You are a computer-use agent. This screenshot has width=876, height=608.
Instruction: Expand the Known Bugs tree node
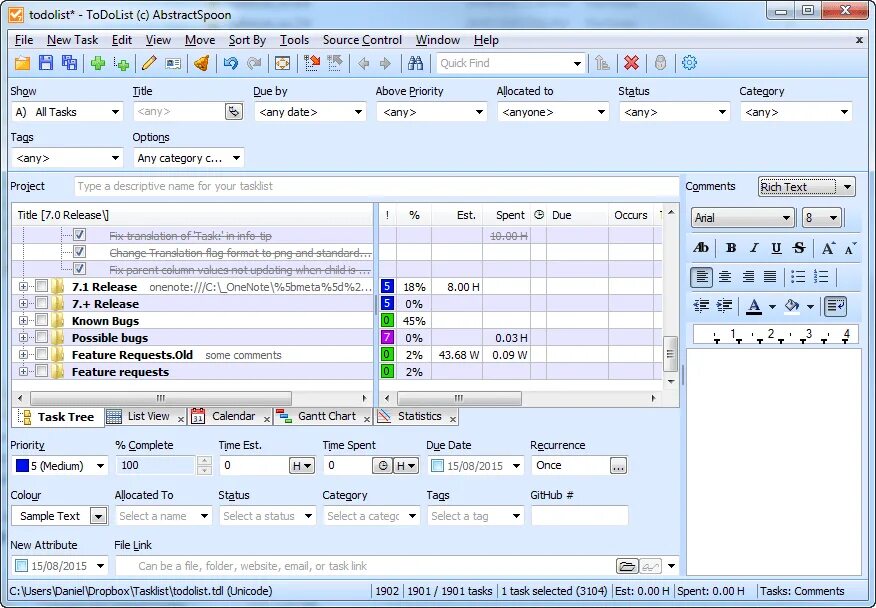coord(23,321)
